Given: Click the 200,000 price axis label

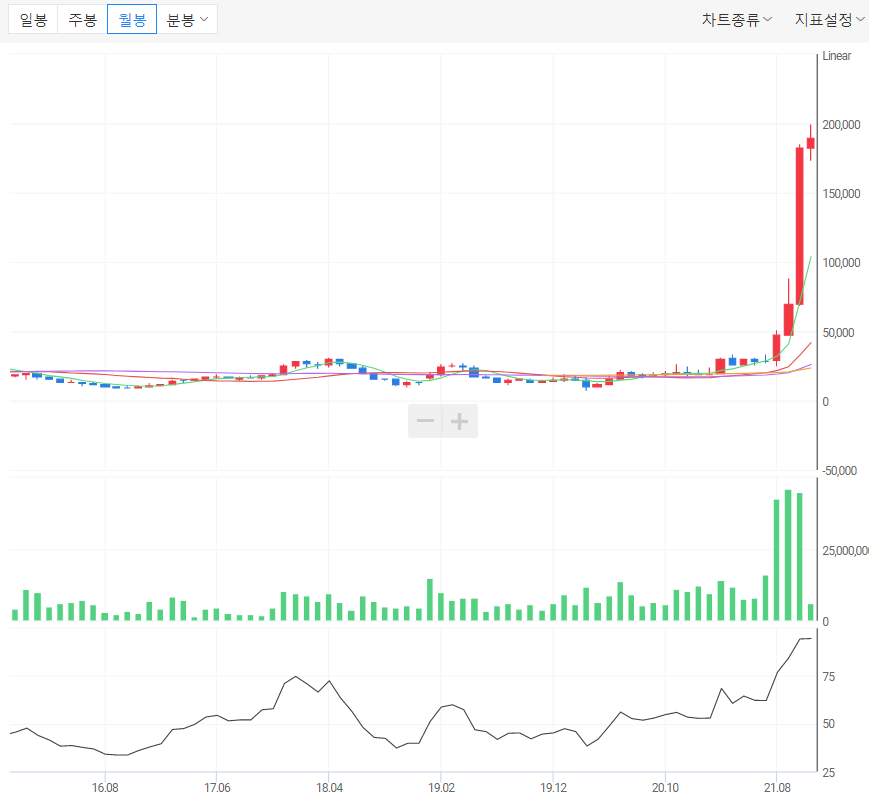Looking at the screenshot, I should (x=841, y=125).
